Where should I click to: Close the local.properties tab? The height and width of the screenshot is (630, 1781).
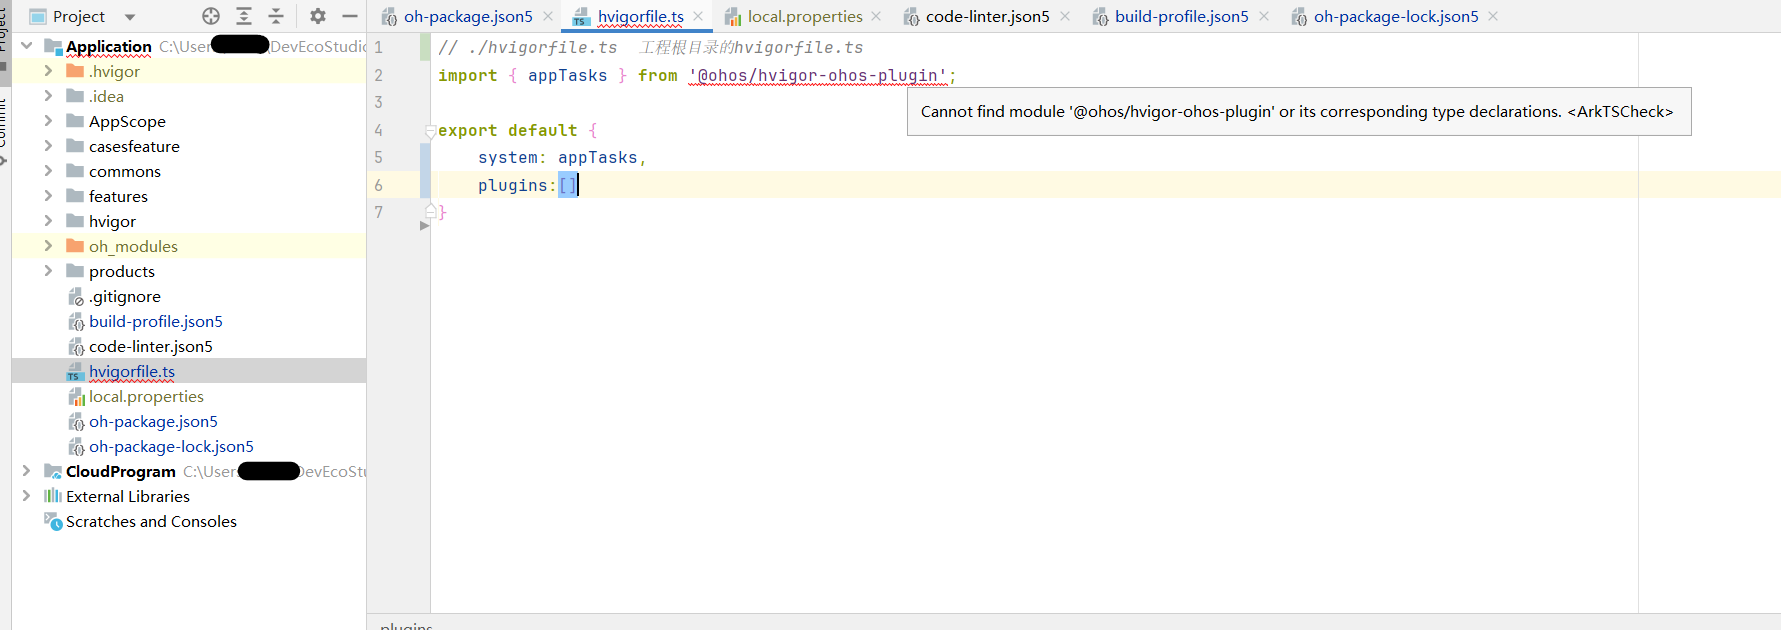tap(876, 16)
